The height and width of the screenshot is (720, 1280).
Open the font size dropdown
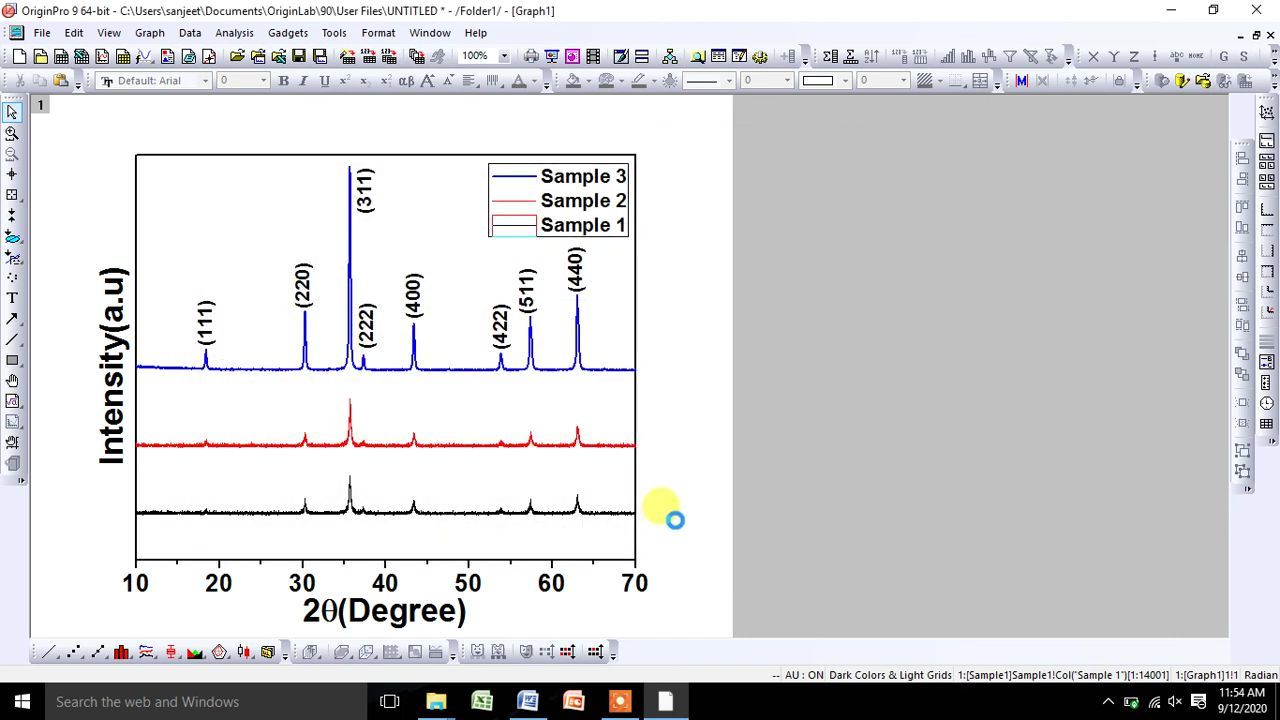click(244, 81)
